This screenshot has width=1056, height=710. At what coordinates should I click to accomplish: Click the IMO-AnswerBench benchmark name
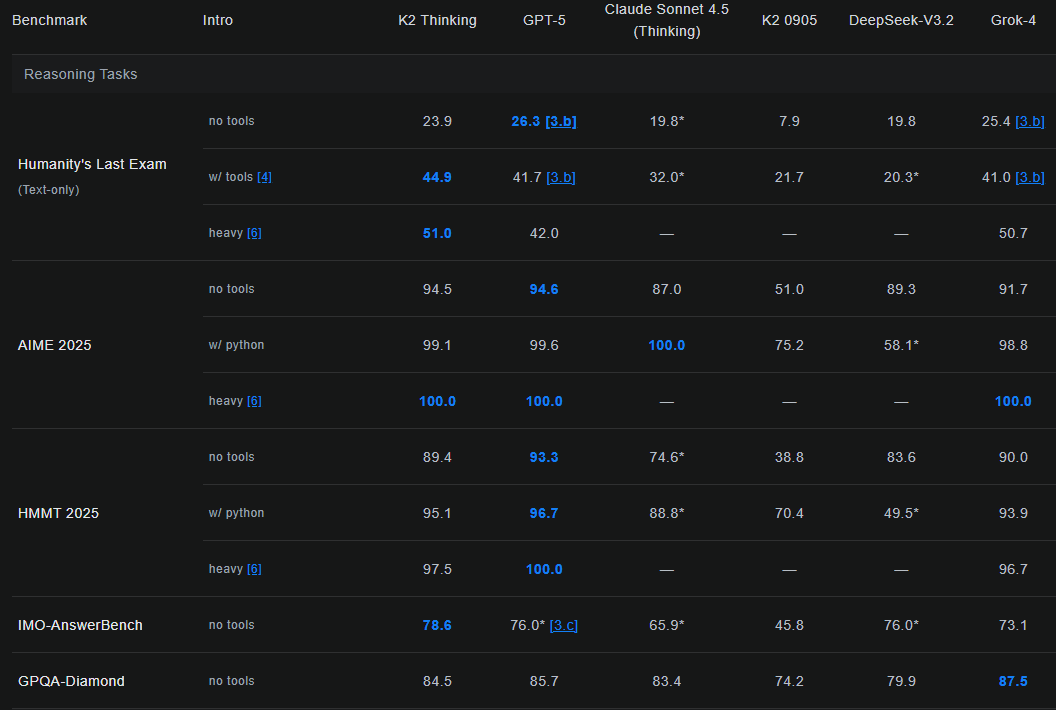pyautogui.click(x=80, y=625)
